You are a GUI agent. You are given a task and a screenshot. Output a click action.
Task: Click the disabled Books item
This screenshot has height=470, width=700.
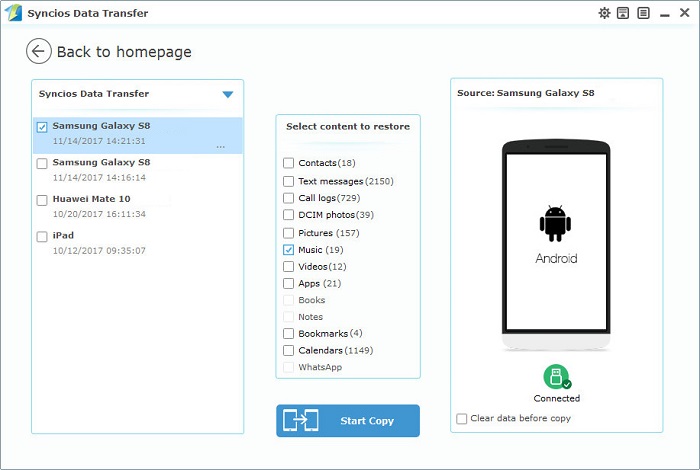coord(312,300)
